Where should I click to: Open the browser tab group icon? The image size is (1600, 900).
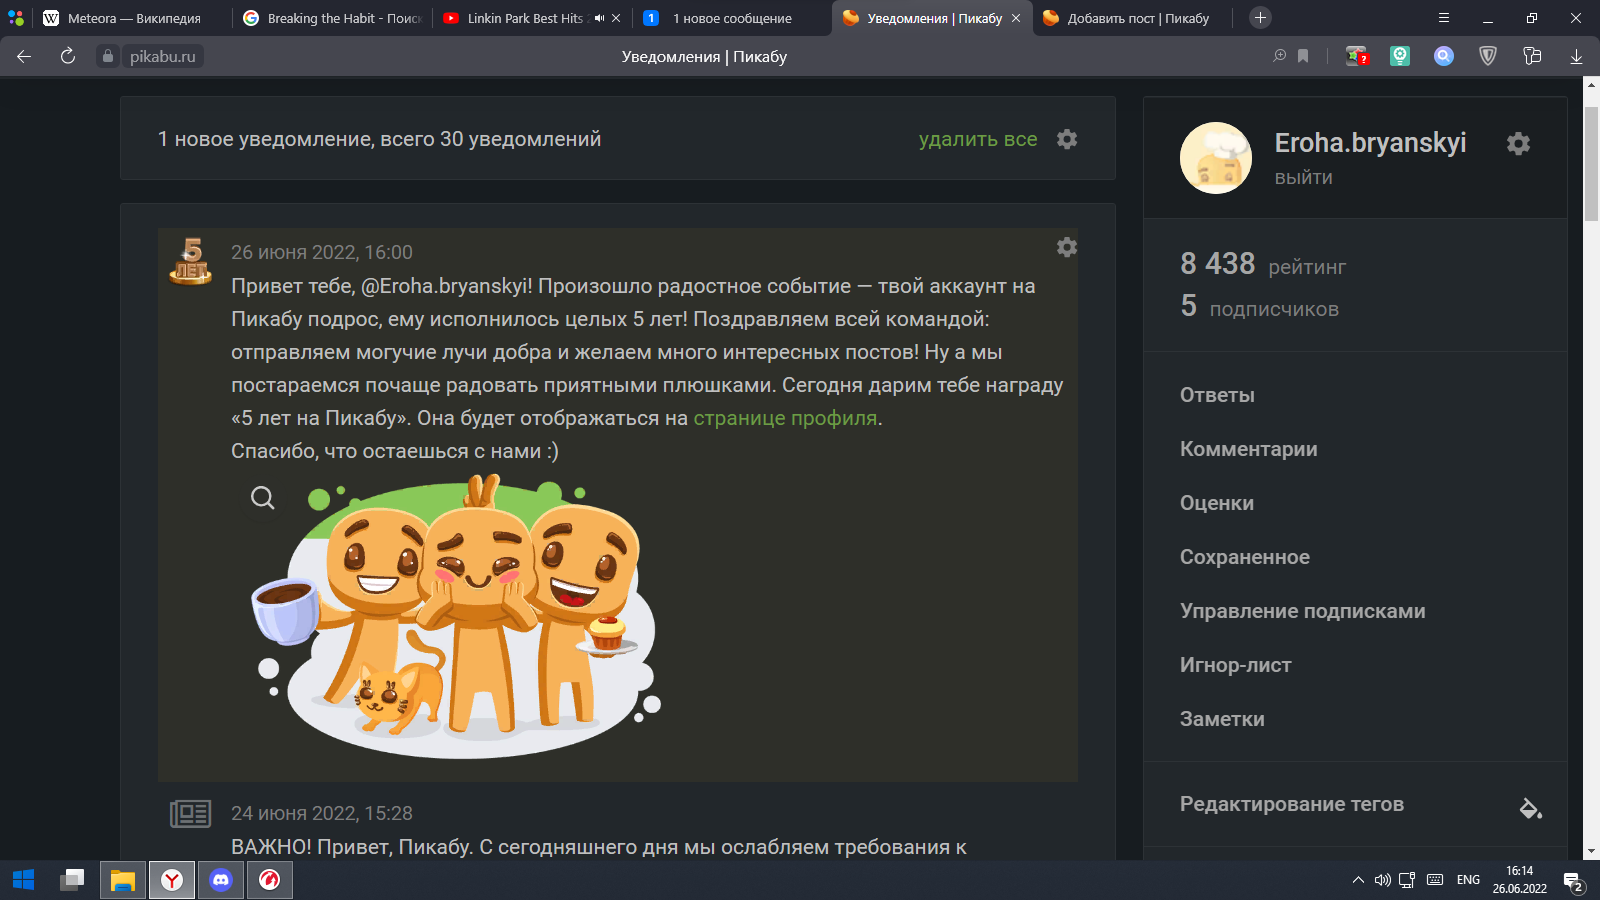click(16, 18)
